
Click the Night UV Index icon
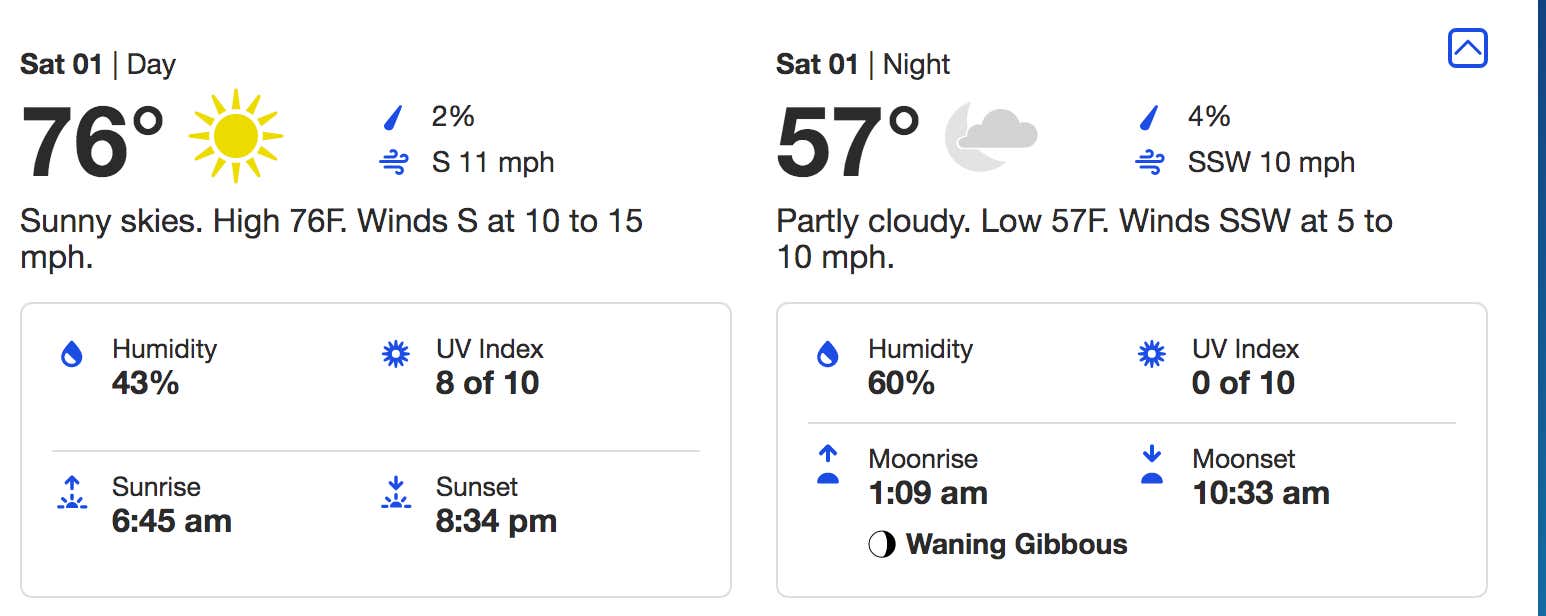pyautogui.click(x=1152, y=354)
